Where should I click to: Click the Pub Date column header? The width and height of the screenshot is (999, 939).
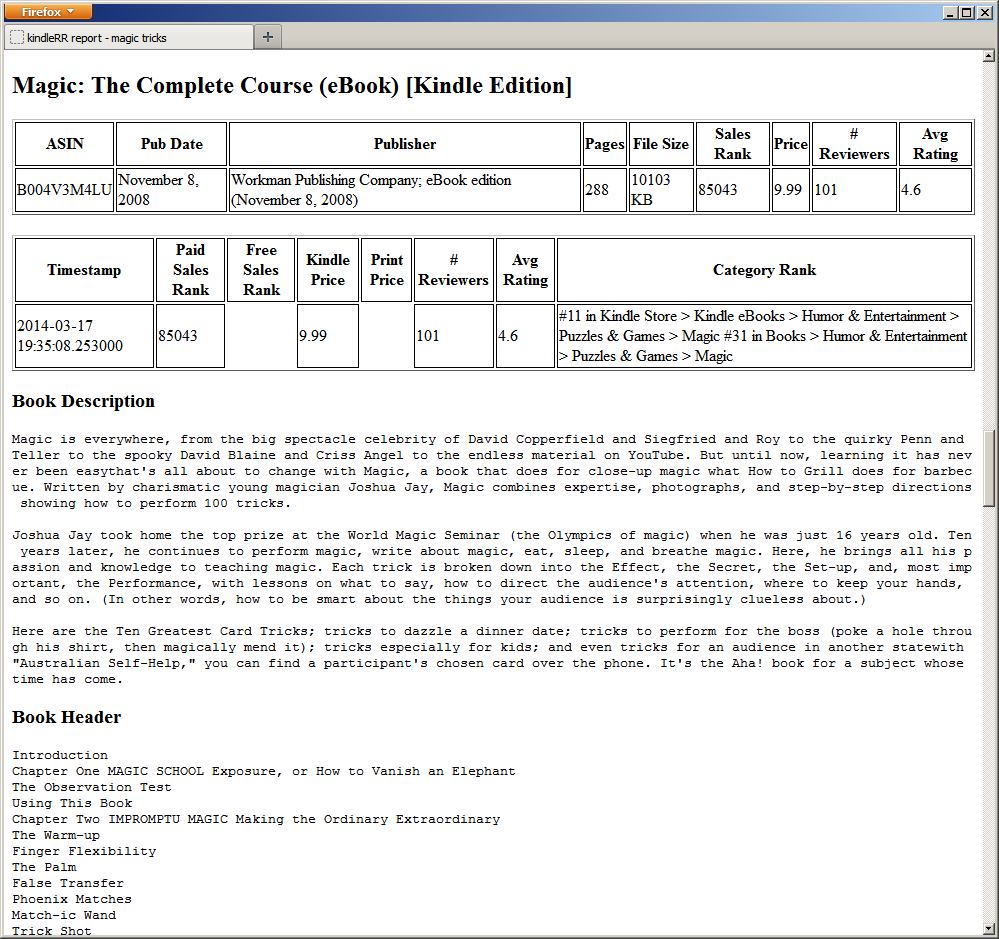coord(171,144)
